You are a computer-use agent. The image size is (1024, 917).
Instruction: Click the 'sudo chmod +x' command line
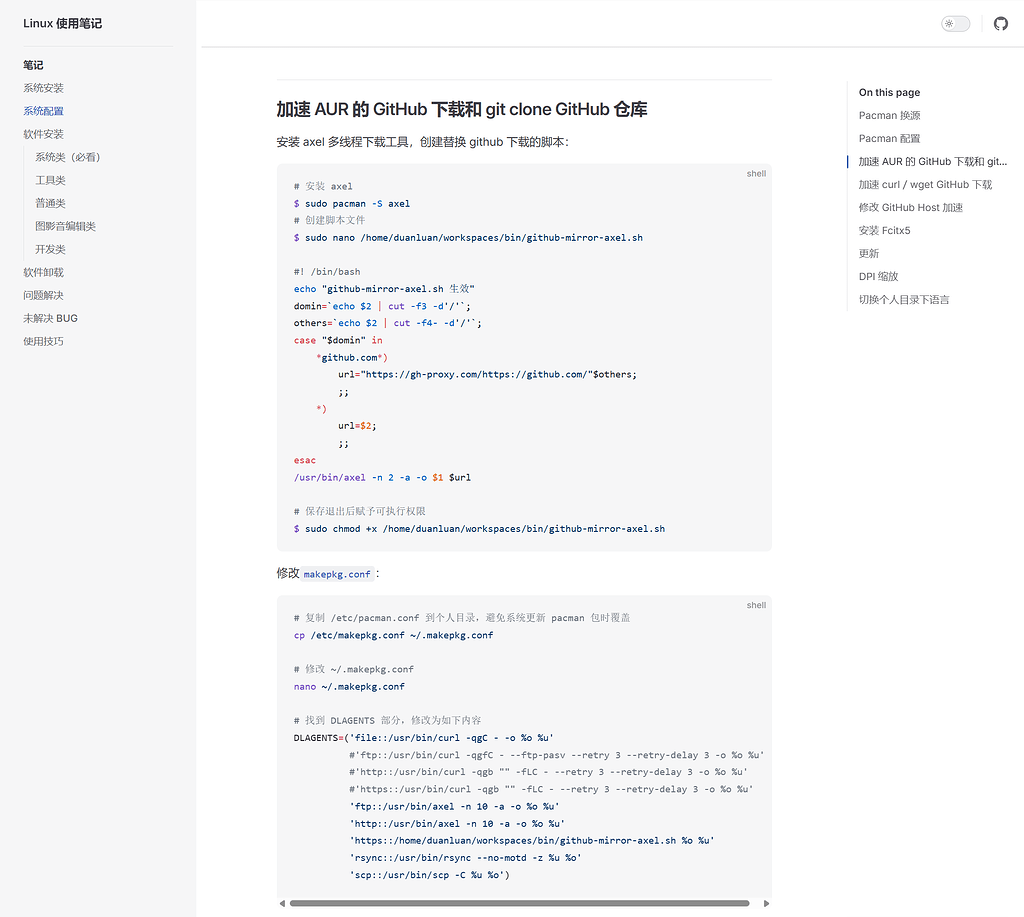[479, 529]
